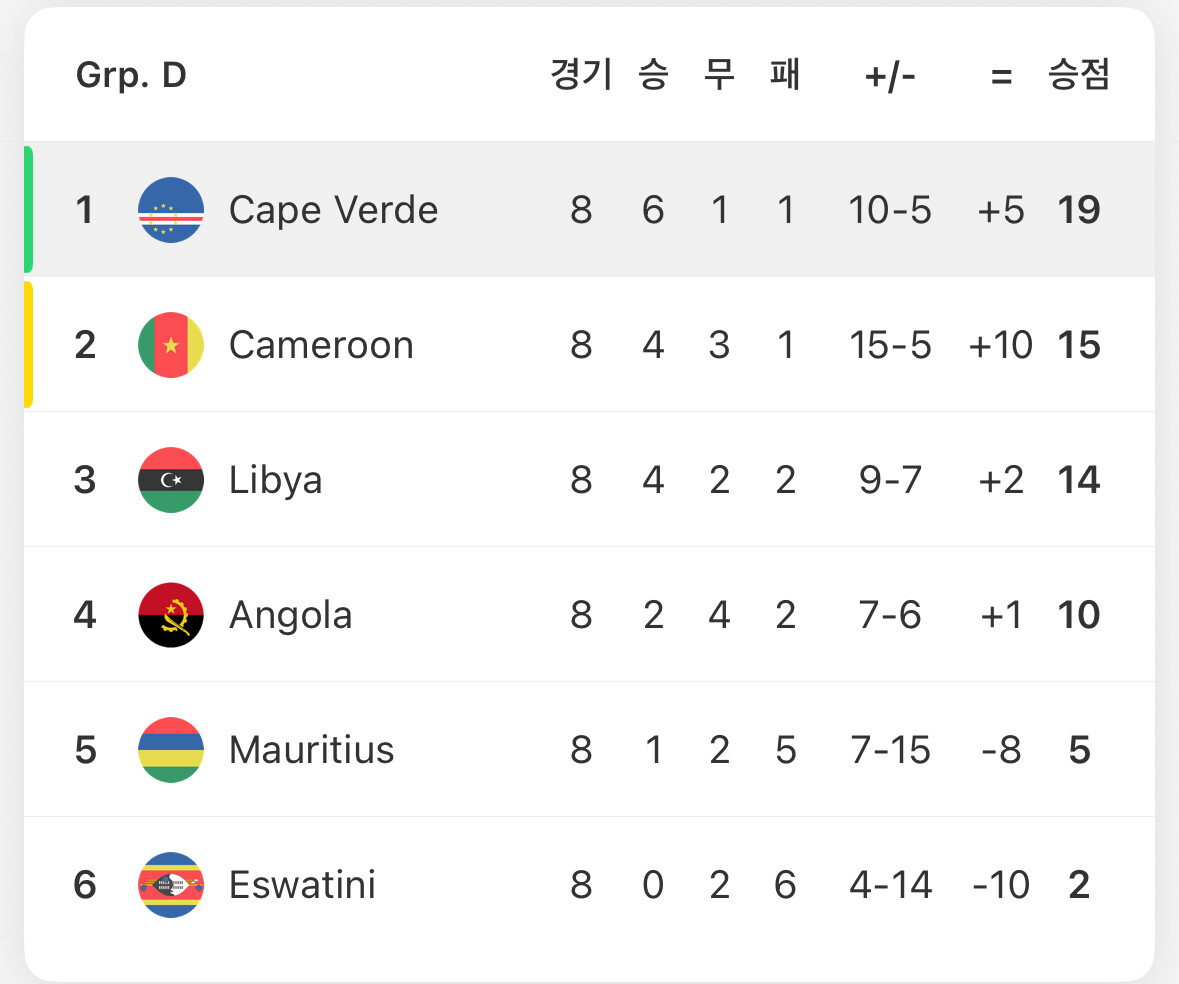Click the Grp. D table heading

click(x=131, y=76)
